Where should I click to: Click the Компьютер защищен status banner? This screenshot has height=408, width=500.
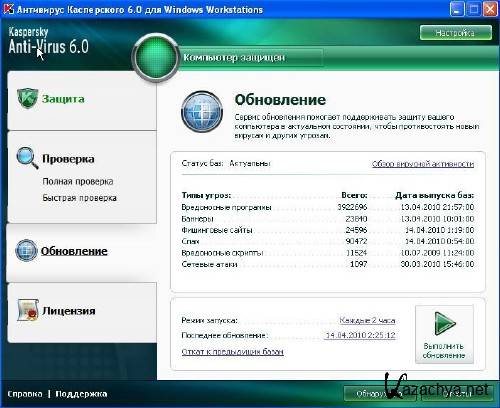point(234,58)
